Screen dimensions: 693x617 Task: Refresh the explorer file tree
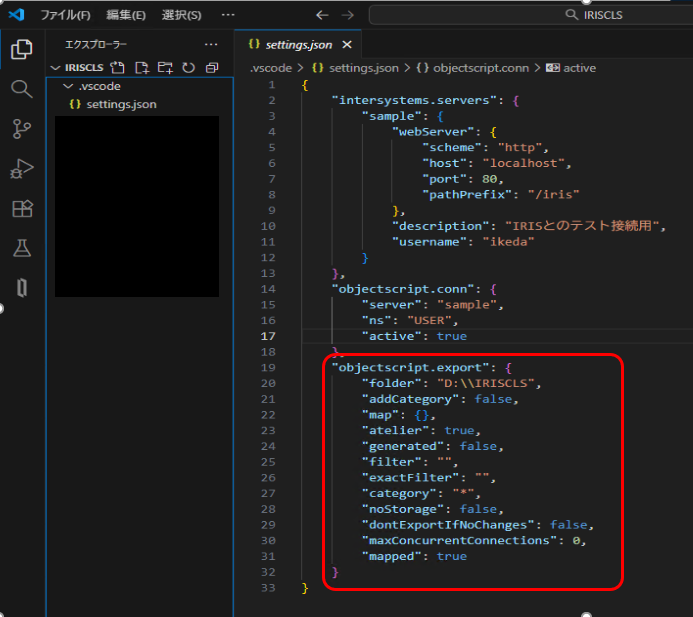pyautogui.click(x=188, y=68)
